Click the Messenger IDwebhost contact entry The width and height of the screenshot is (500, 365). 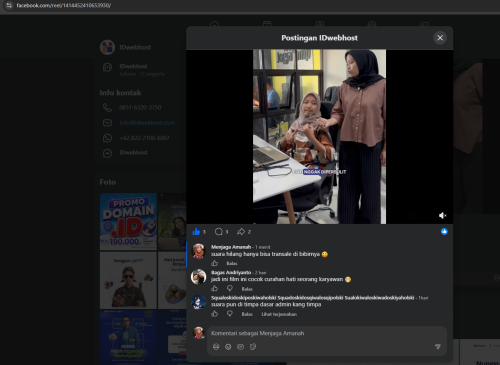[x=133, y=152]
